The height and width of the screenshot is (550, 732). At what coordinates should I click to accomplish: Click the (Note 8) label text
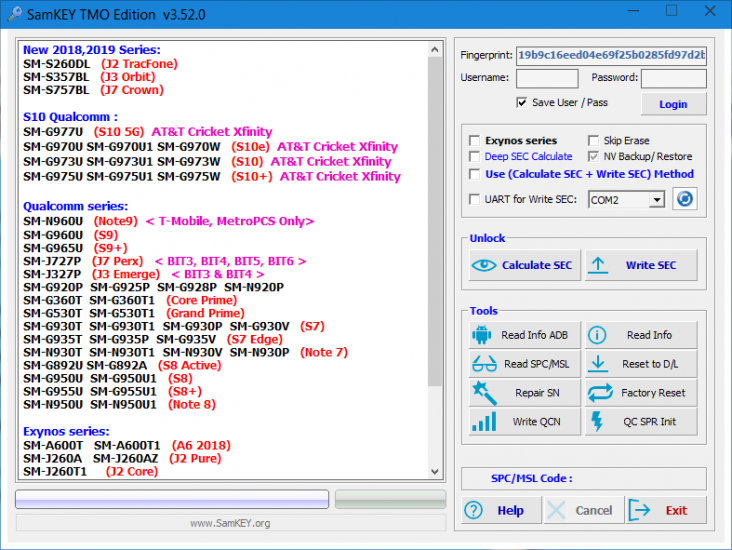(192, 404)
